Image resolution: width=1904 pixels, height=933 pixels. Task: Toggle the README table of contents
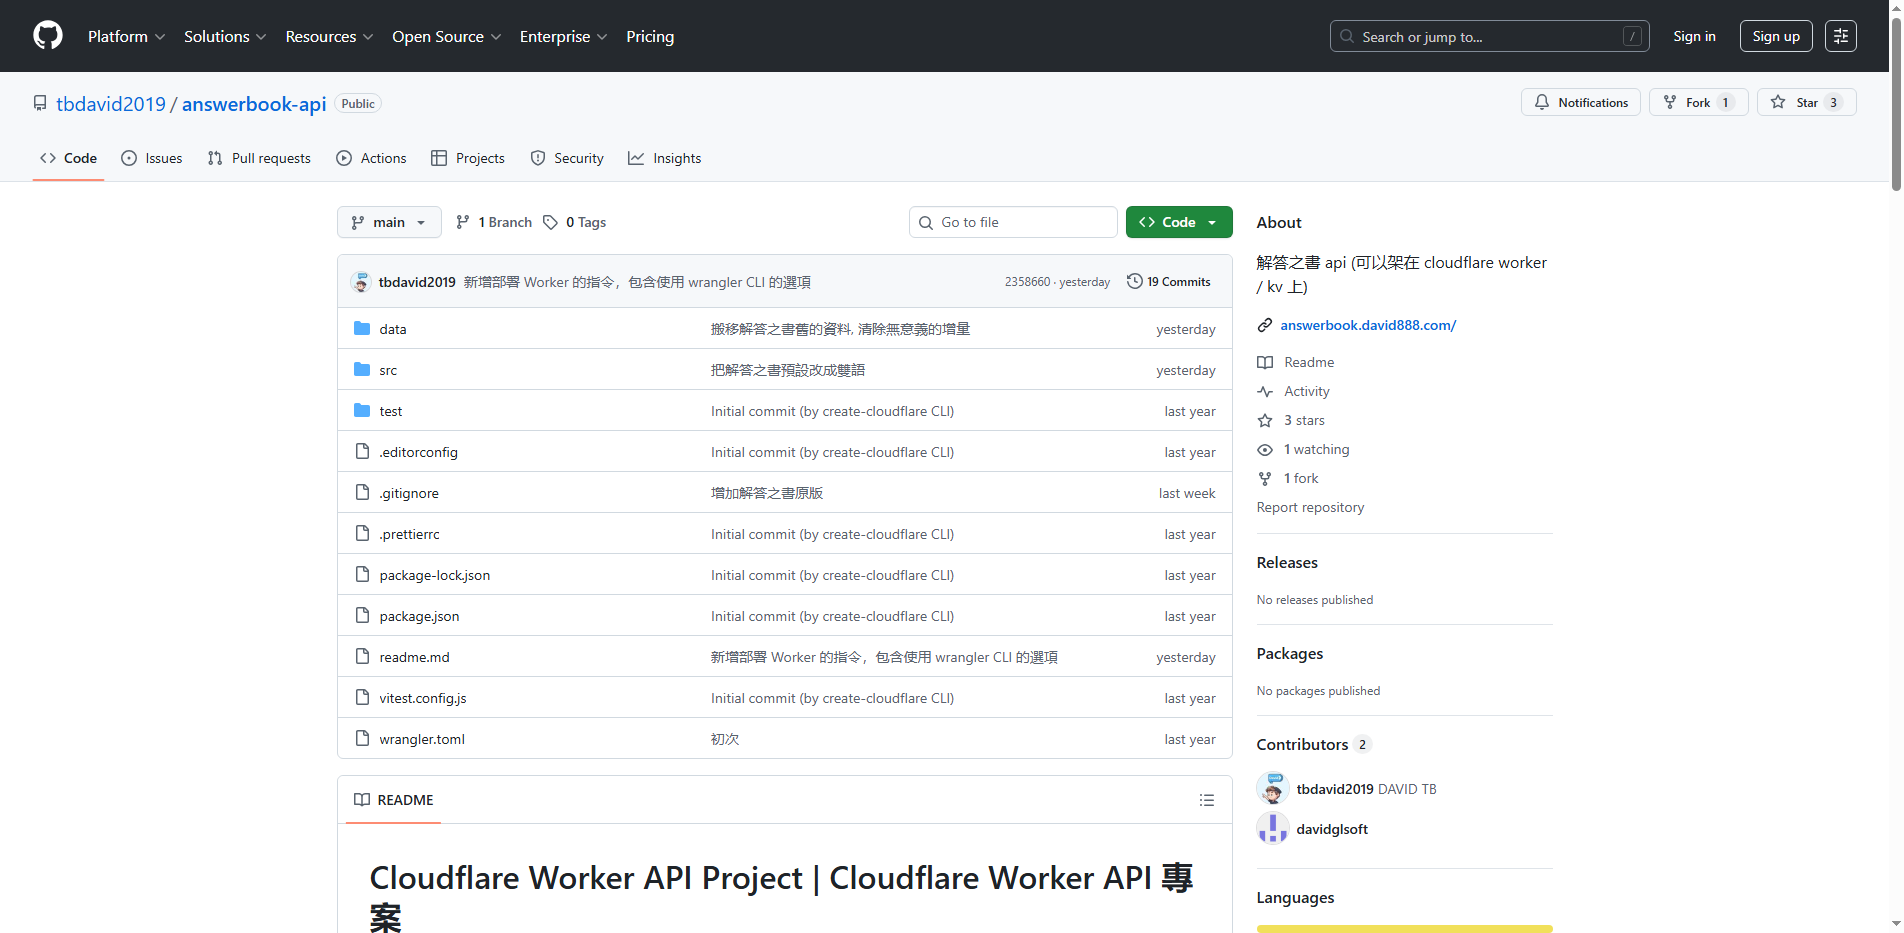1207,800
